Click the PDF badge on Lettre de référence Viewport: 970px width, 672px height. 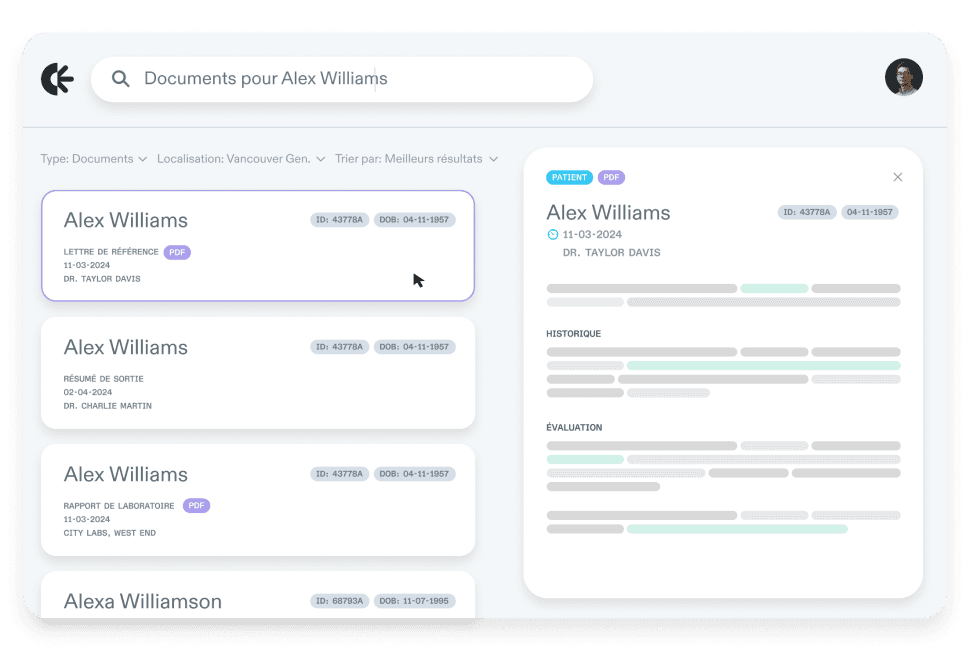pos(177,252)
